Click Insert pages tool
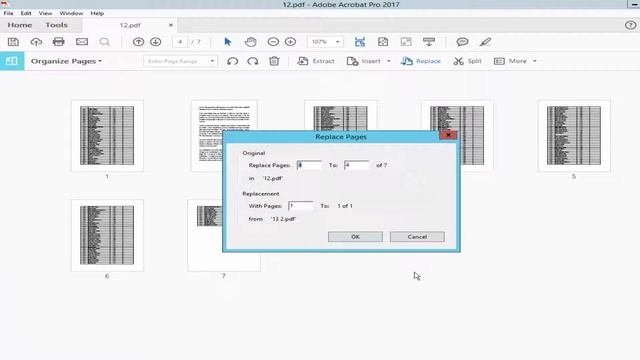640x360 pixels. tap(364, 61)
